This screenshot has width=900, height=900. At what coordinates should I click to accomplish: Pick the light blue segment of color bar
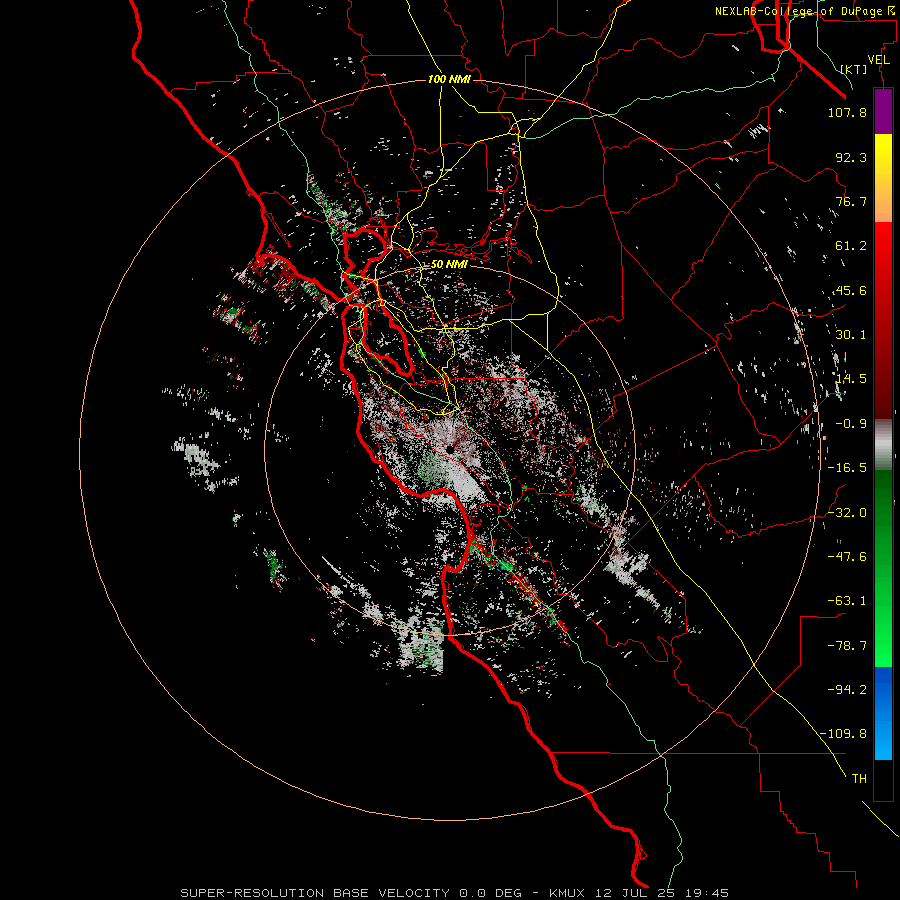[883, 740]
